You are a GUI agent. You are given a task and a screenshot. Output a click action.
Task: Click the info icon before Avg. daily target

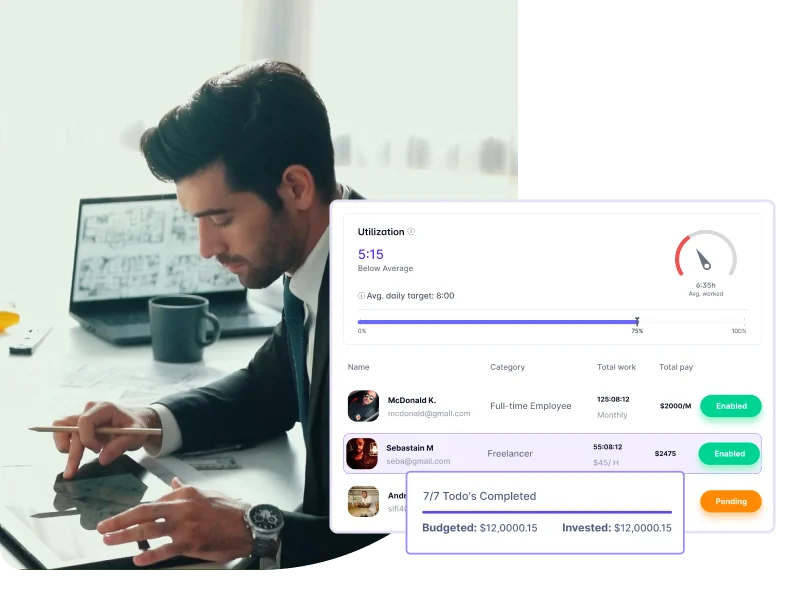coord(361,296)
